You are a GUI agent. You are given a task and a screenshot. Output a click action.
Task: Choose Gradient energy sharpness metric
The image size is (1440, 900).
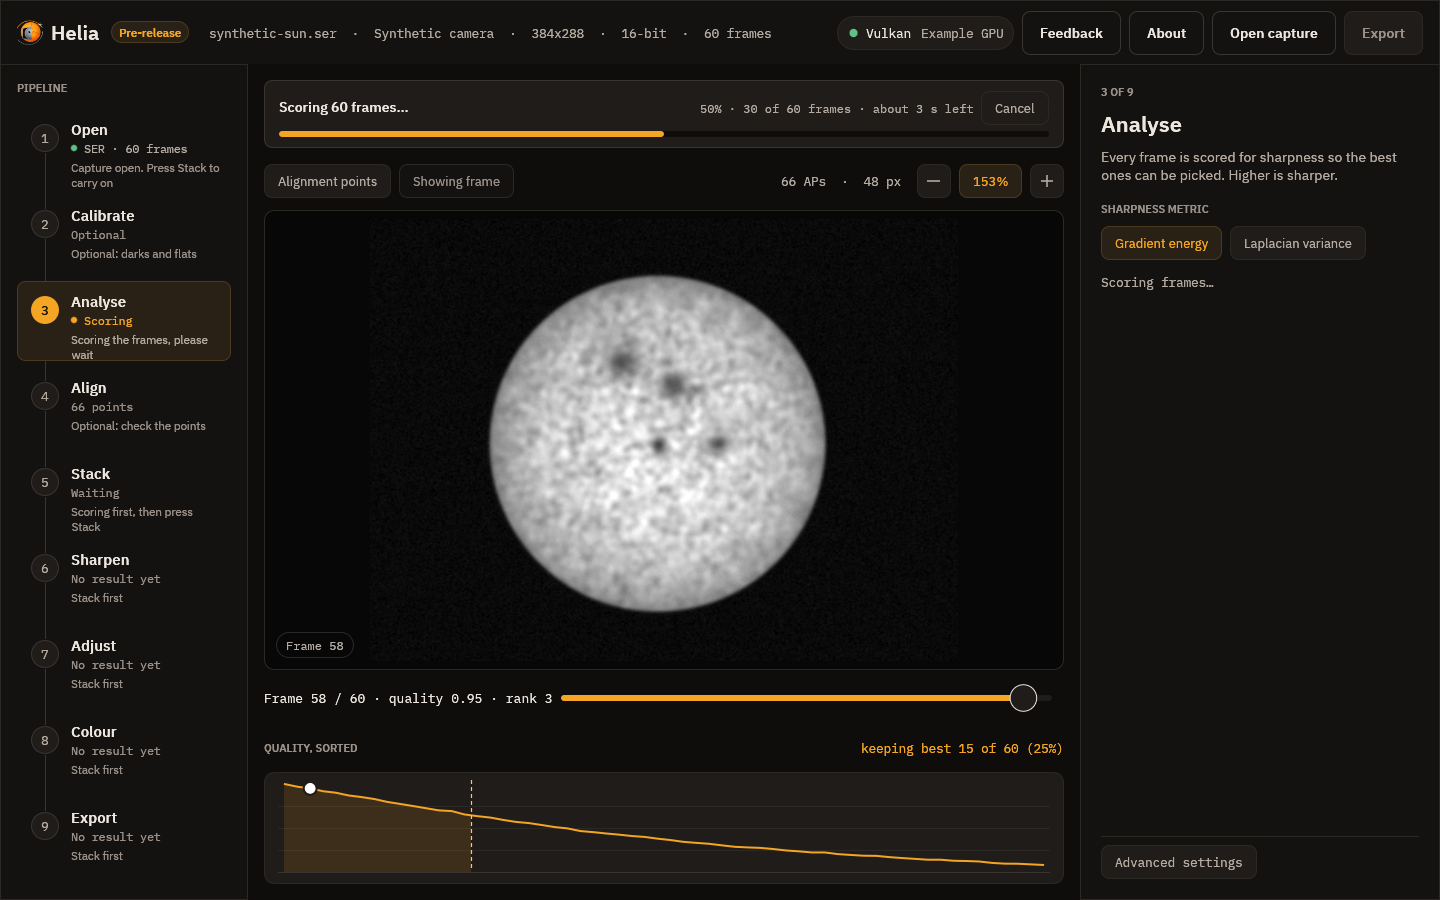(1161, 243)
